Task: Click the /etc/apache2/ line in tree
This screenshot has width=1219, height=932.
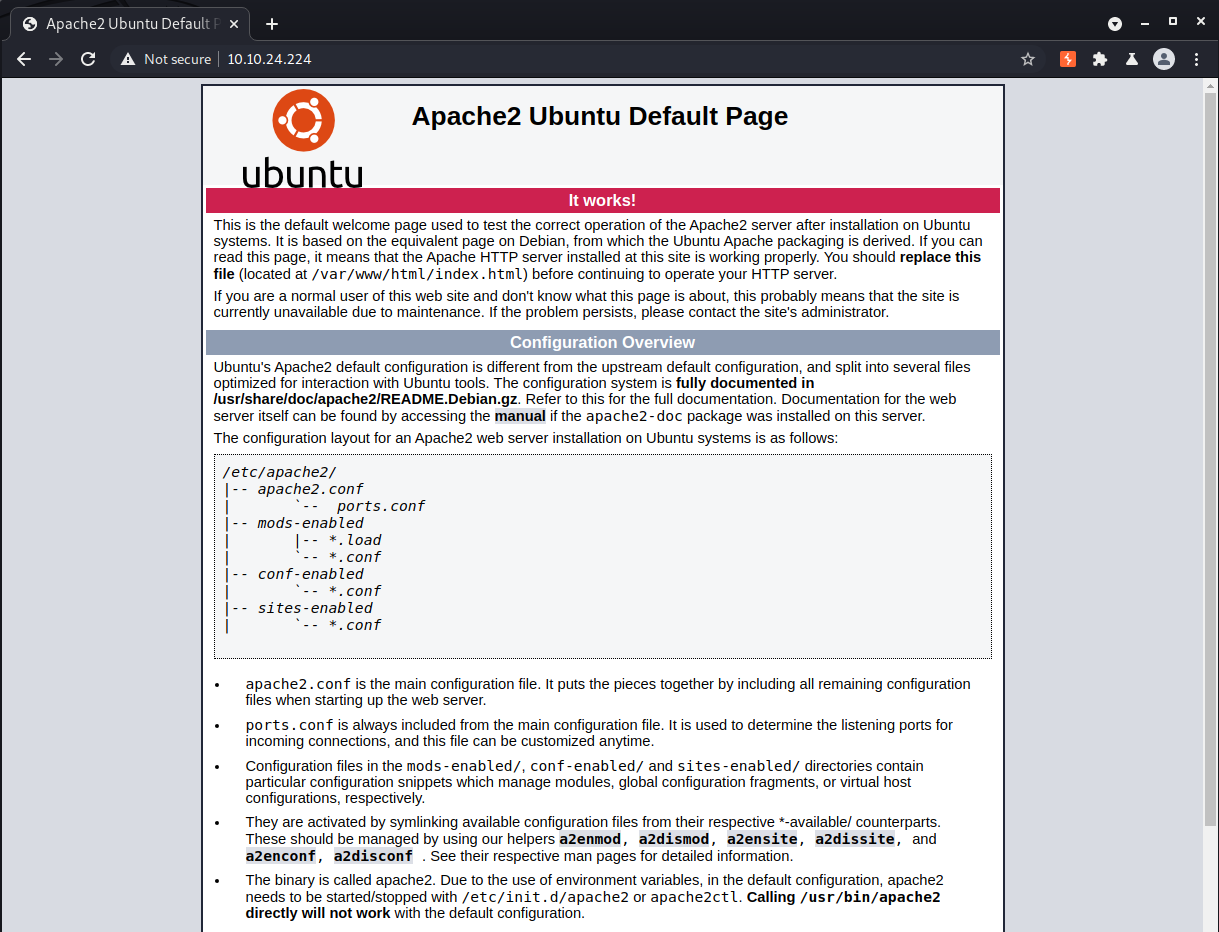Action: [280, 472]
